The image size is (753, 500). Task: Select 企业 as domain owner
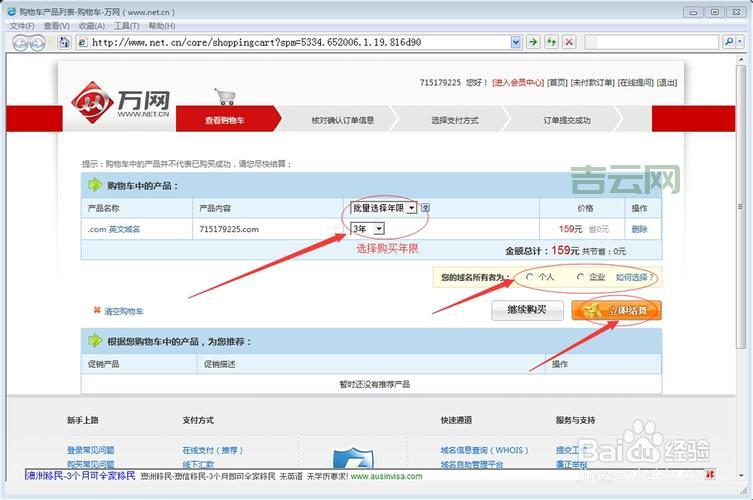pos(580,277)
